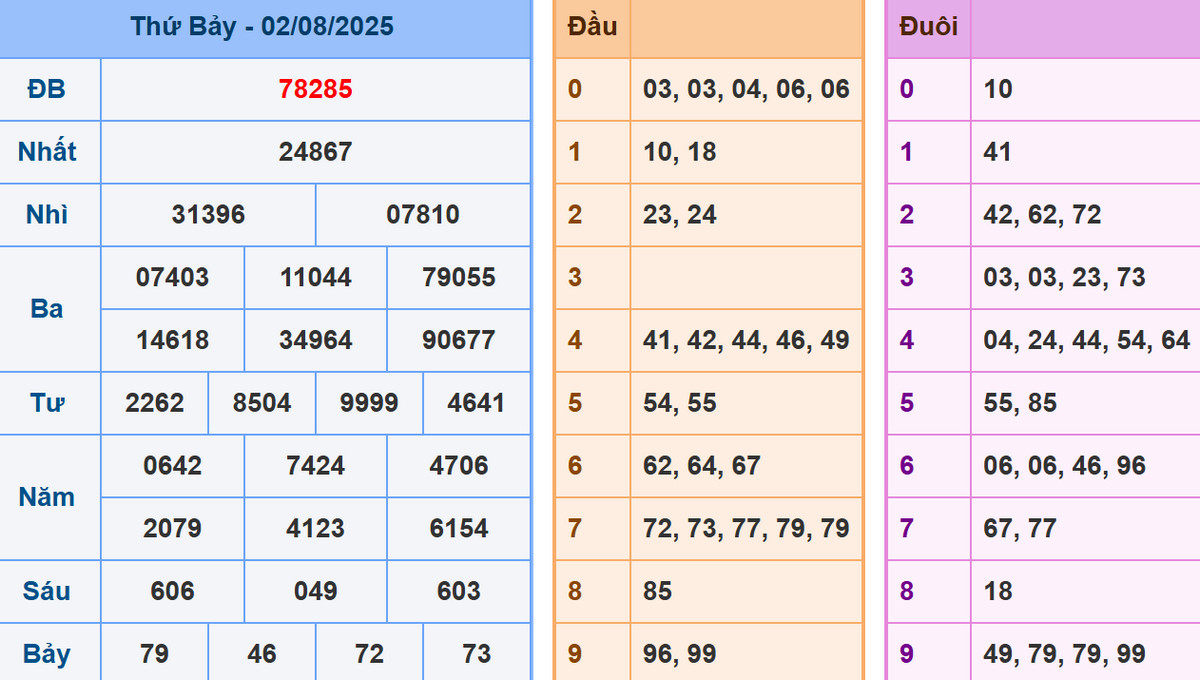Click the first prize number 24867
Image resolution: width=1200 pixels, height=680 pixels.
click(x=315, y=152)
